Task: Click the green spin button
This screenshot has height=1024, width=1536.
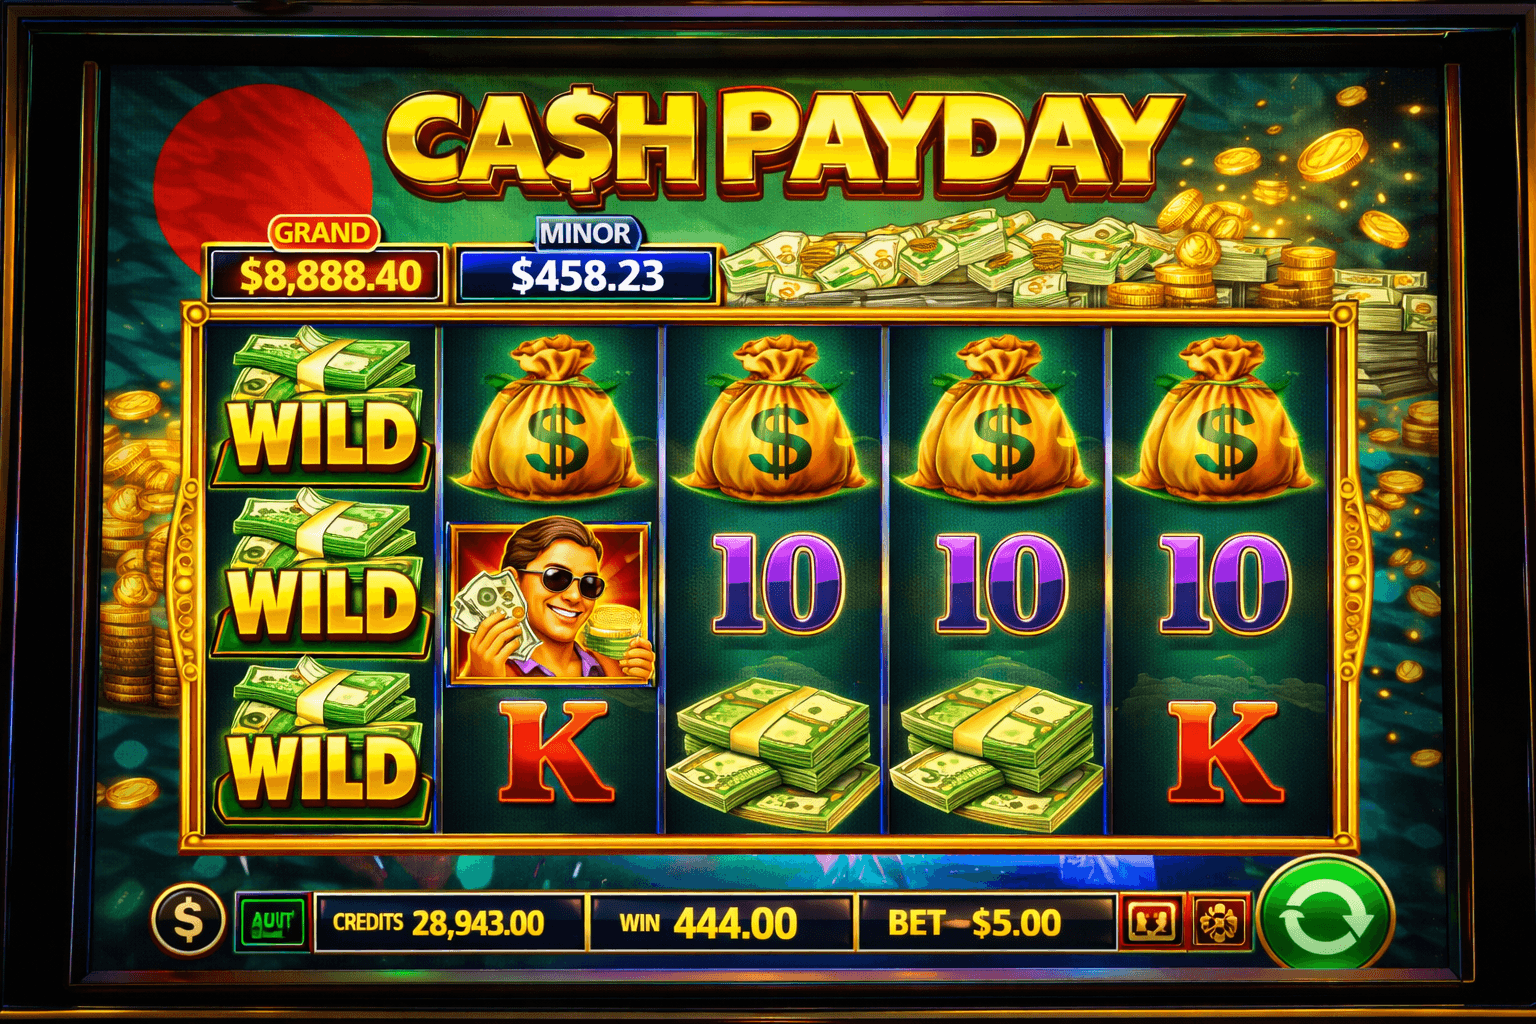Action: pyautogui.click(x=1325, y=917)
